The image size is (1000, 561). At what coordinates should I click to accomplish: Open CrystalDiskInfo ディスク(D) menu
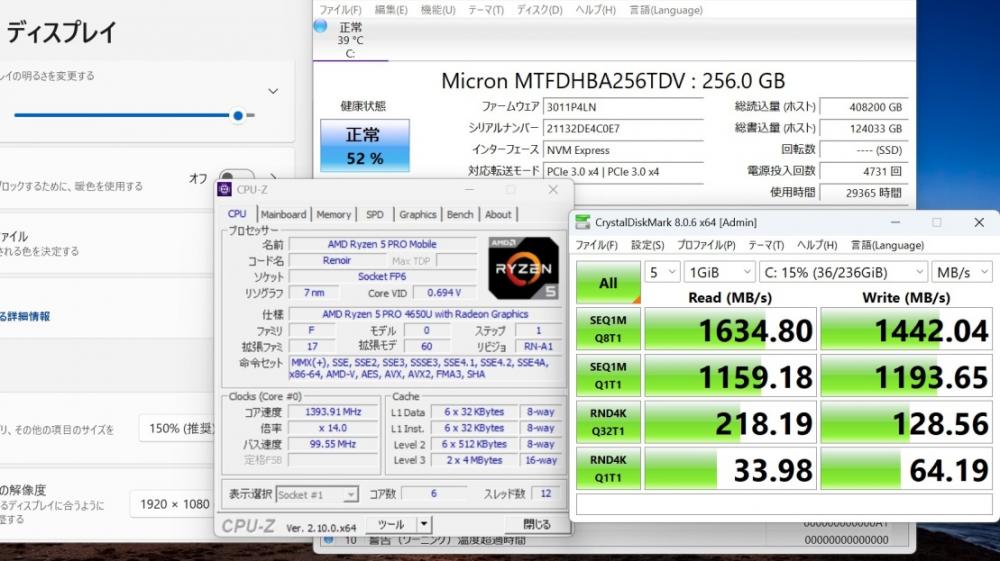point(540,10)
